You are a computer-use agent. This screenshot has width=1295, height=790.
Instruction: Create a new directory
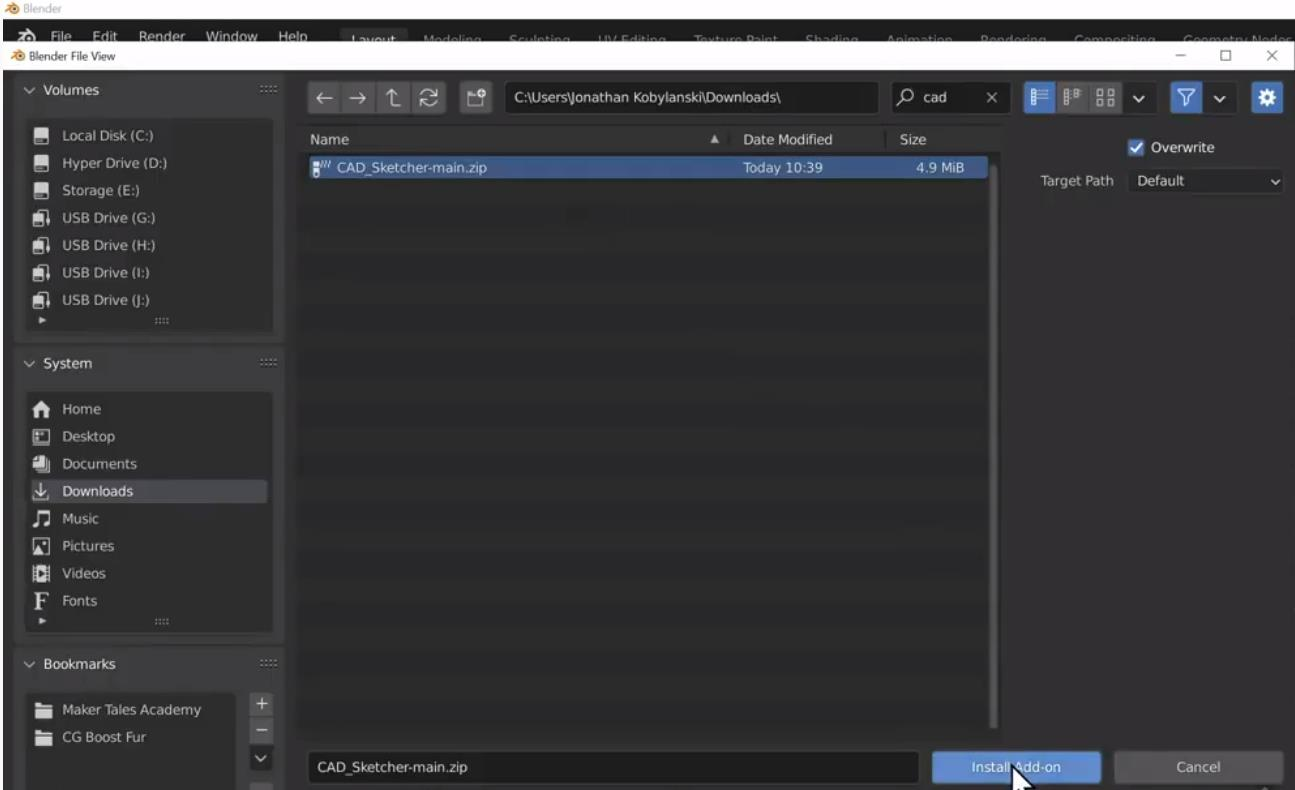click(476, 98)
